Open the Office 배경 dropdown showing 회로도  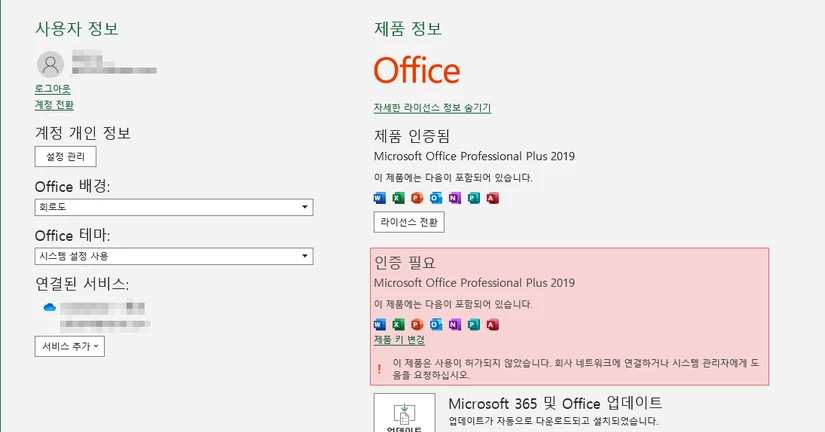click(x=174, y=207)
